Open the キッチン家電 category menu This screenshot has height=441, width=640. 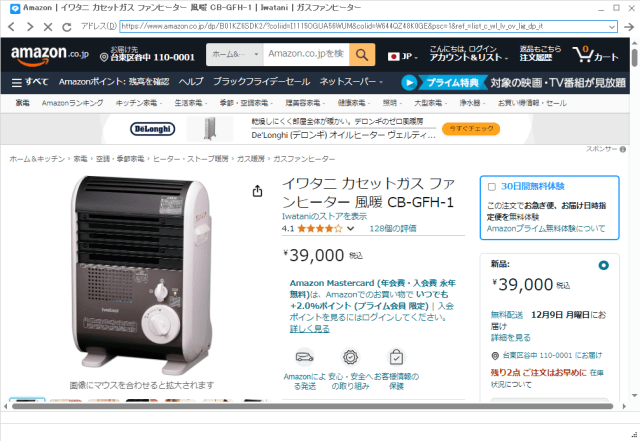pyautogui.click(x=138, y=103)
